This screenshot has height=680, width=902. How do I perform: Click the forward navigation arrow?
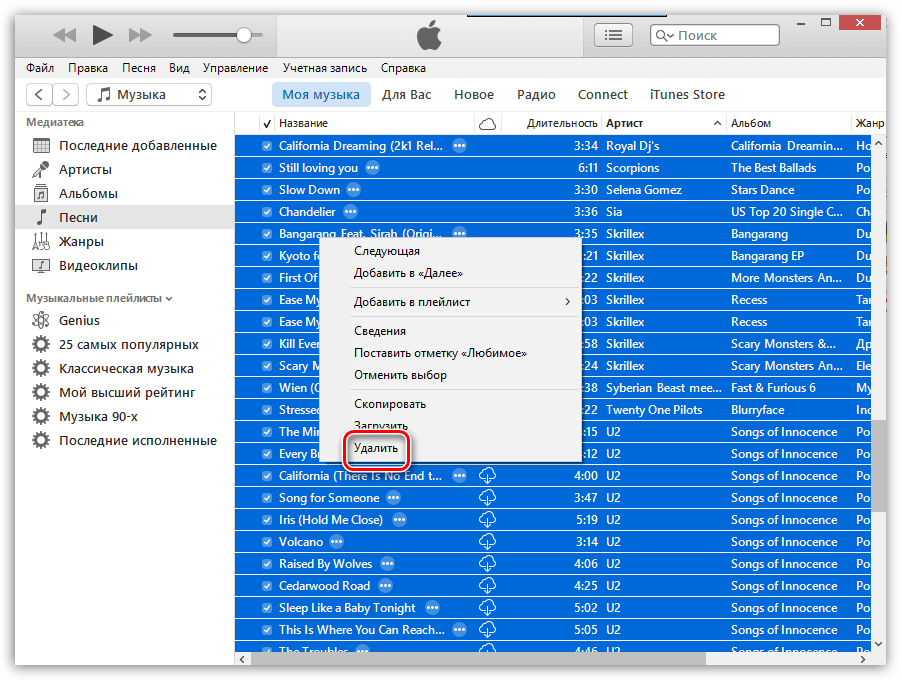tap(66, 94)
